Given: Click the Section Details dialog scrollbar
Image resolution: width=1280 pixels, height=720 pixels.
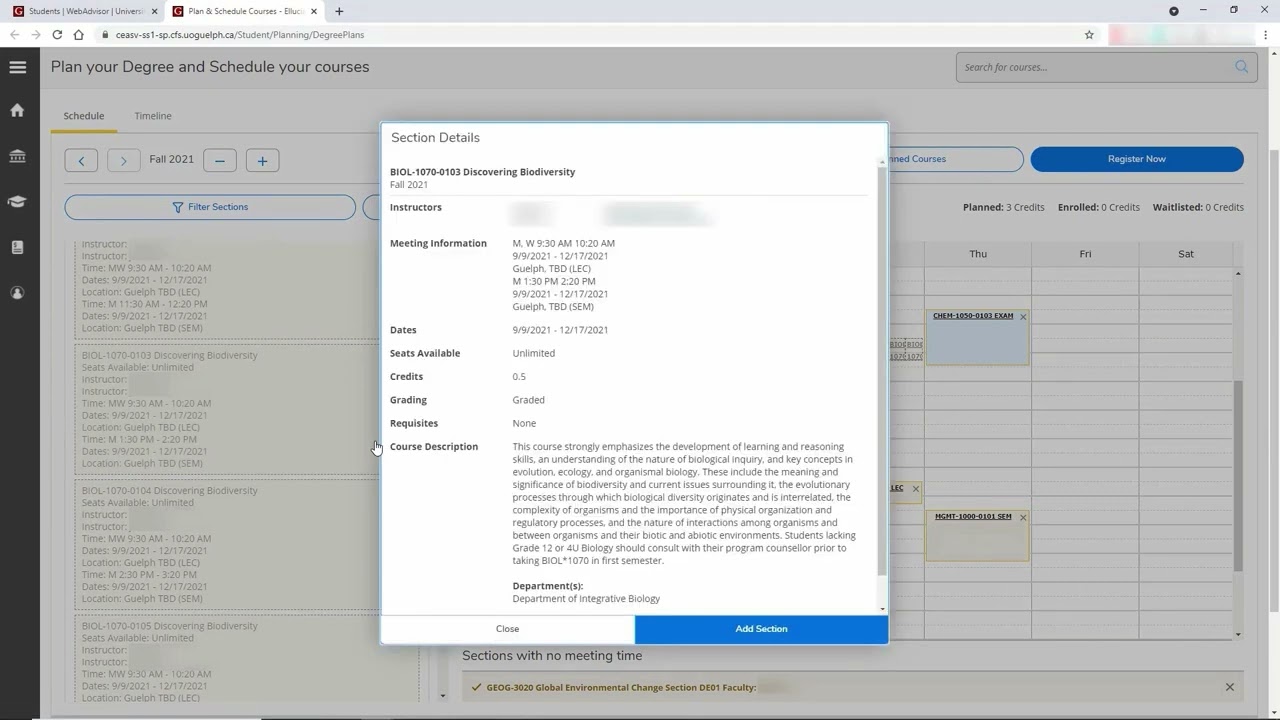Looking at the screenshot, I should (x=882, y=370).
